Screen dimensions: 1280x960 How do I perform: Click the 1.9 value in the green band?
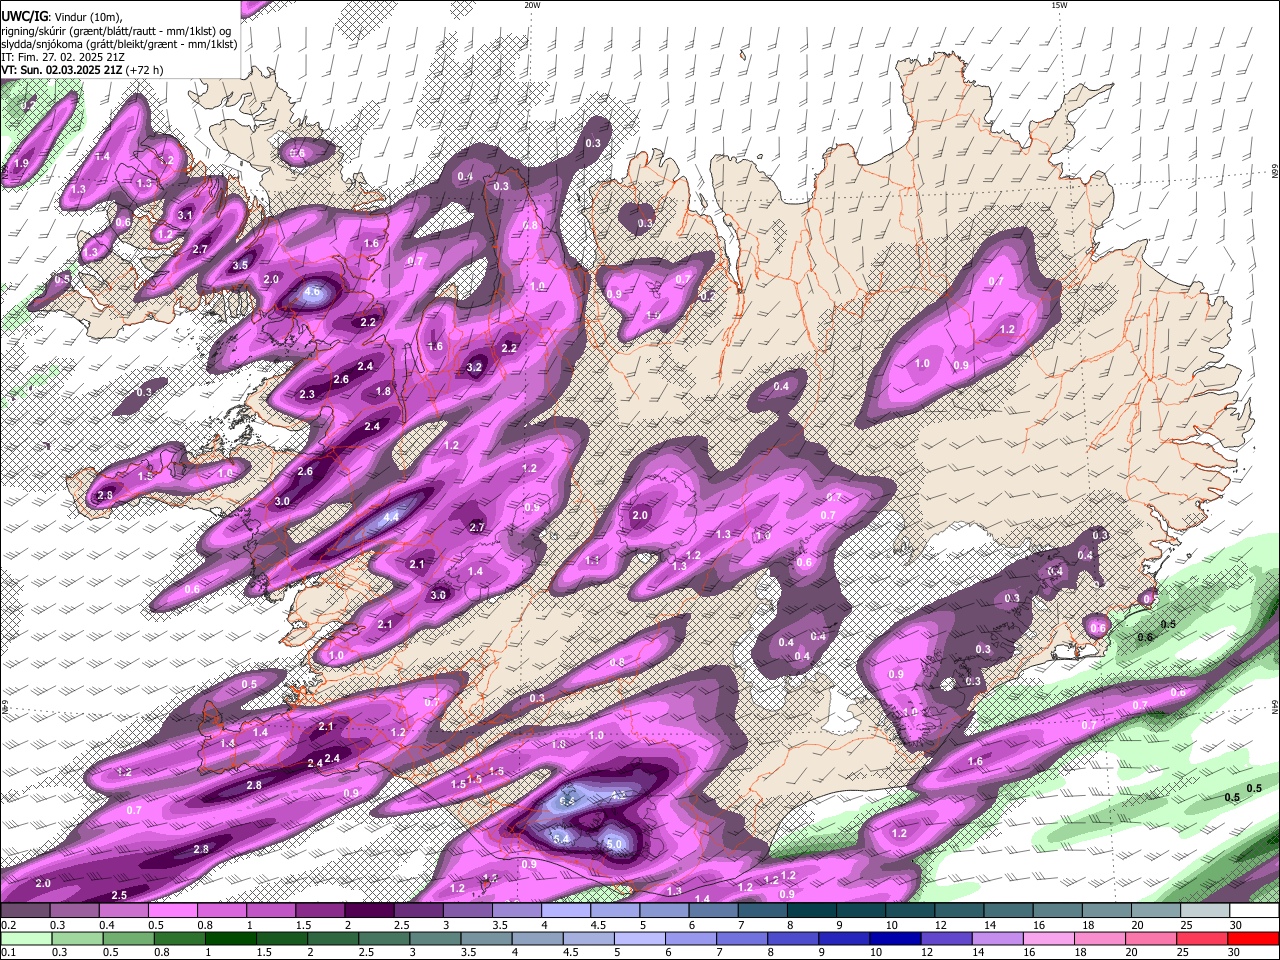pyautogui.click(x=21, y=163)
